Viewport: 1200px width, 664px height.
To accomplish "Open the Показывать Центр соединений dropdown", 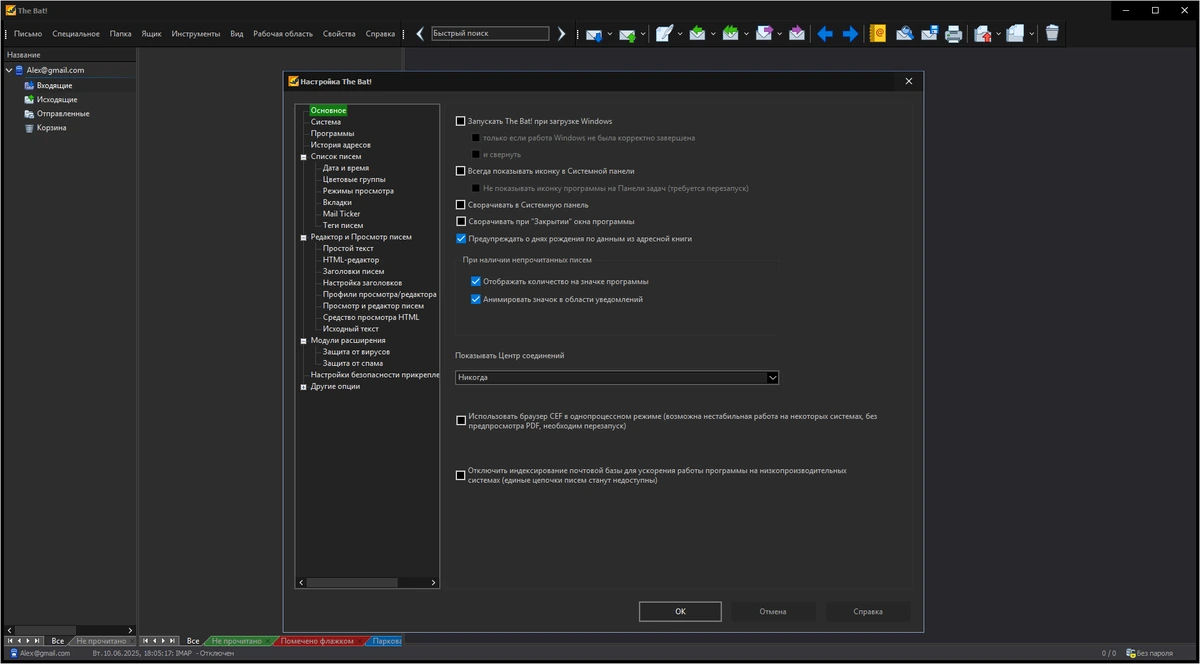I will (x=617, y=377).
